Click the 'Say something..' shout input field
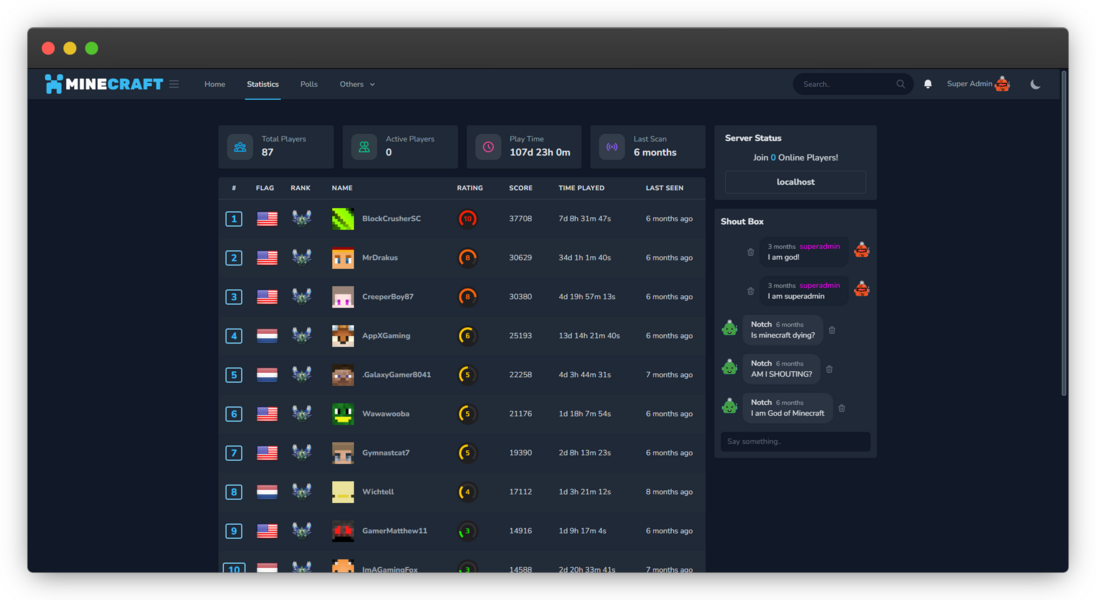 795,440
